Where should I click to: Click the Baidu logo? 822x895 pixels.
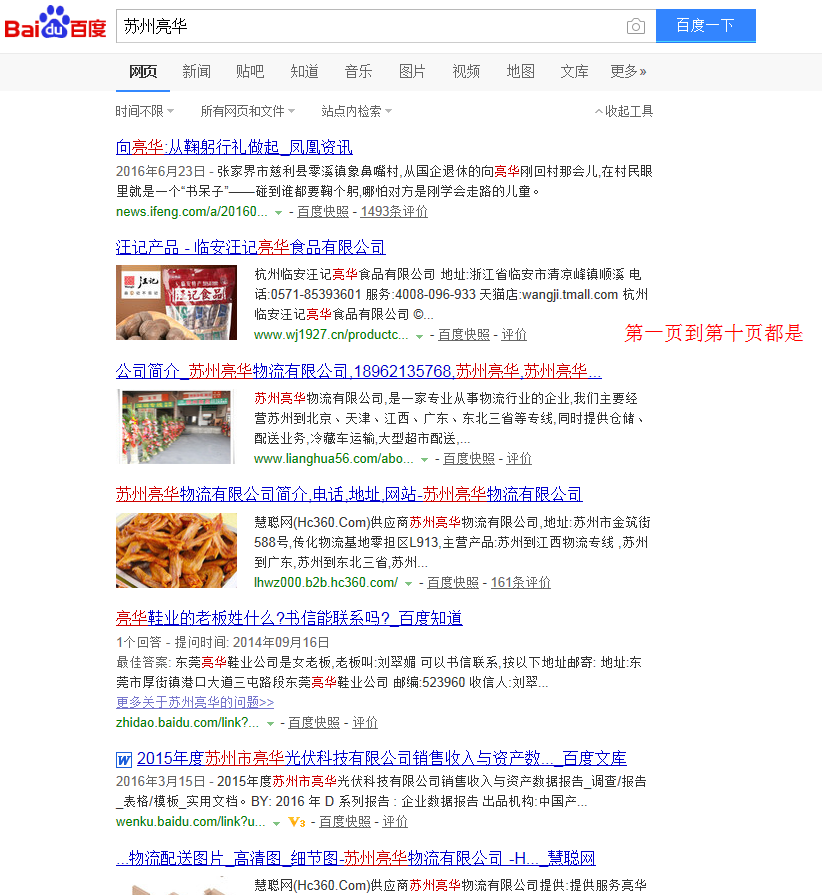pos(55,23)
